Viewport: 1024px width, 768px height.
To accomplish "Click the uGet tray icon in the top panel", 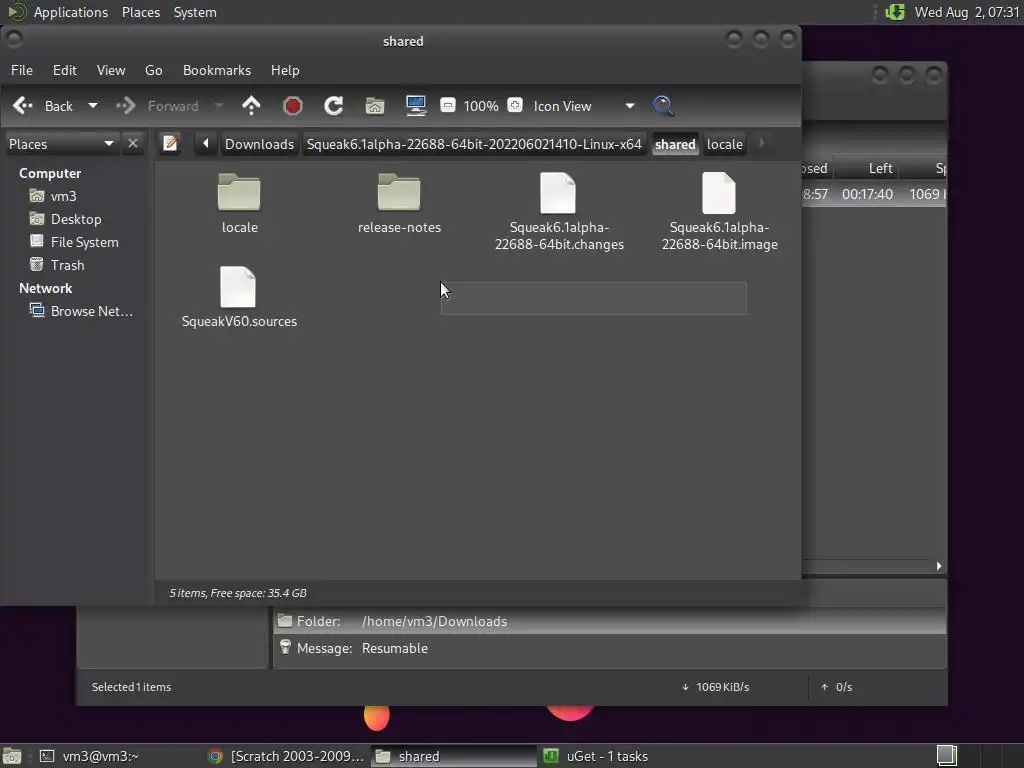I will [895, 12].
